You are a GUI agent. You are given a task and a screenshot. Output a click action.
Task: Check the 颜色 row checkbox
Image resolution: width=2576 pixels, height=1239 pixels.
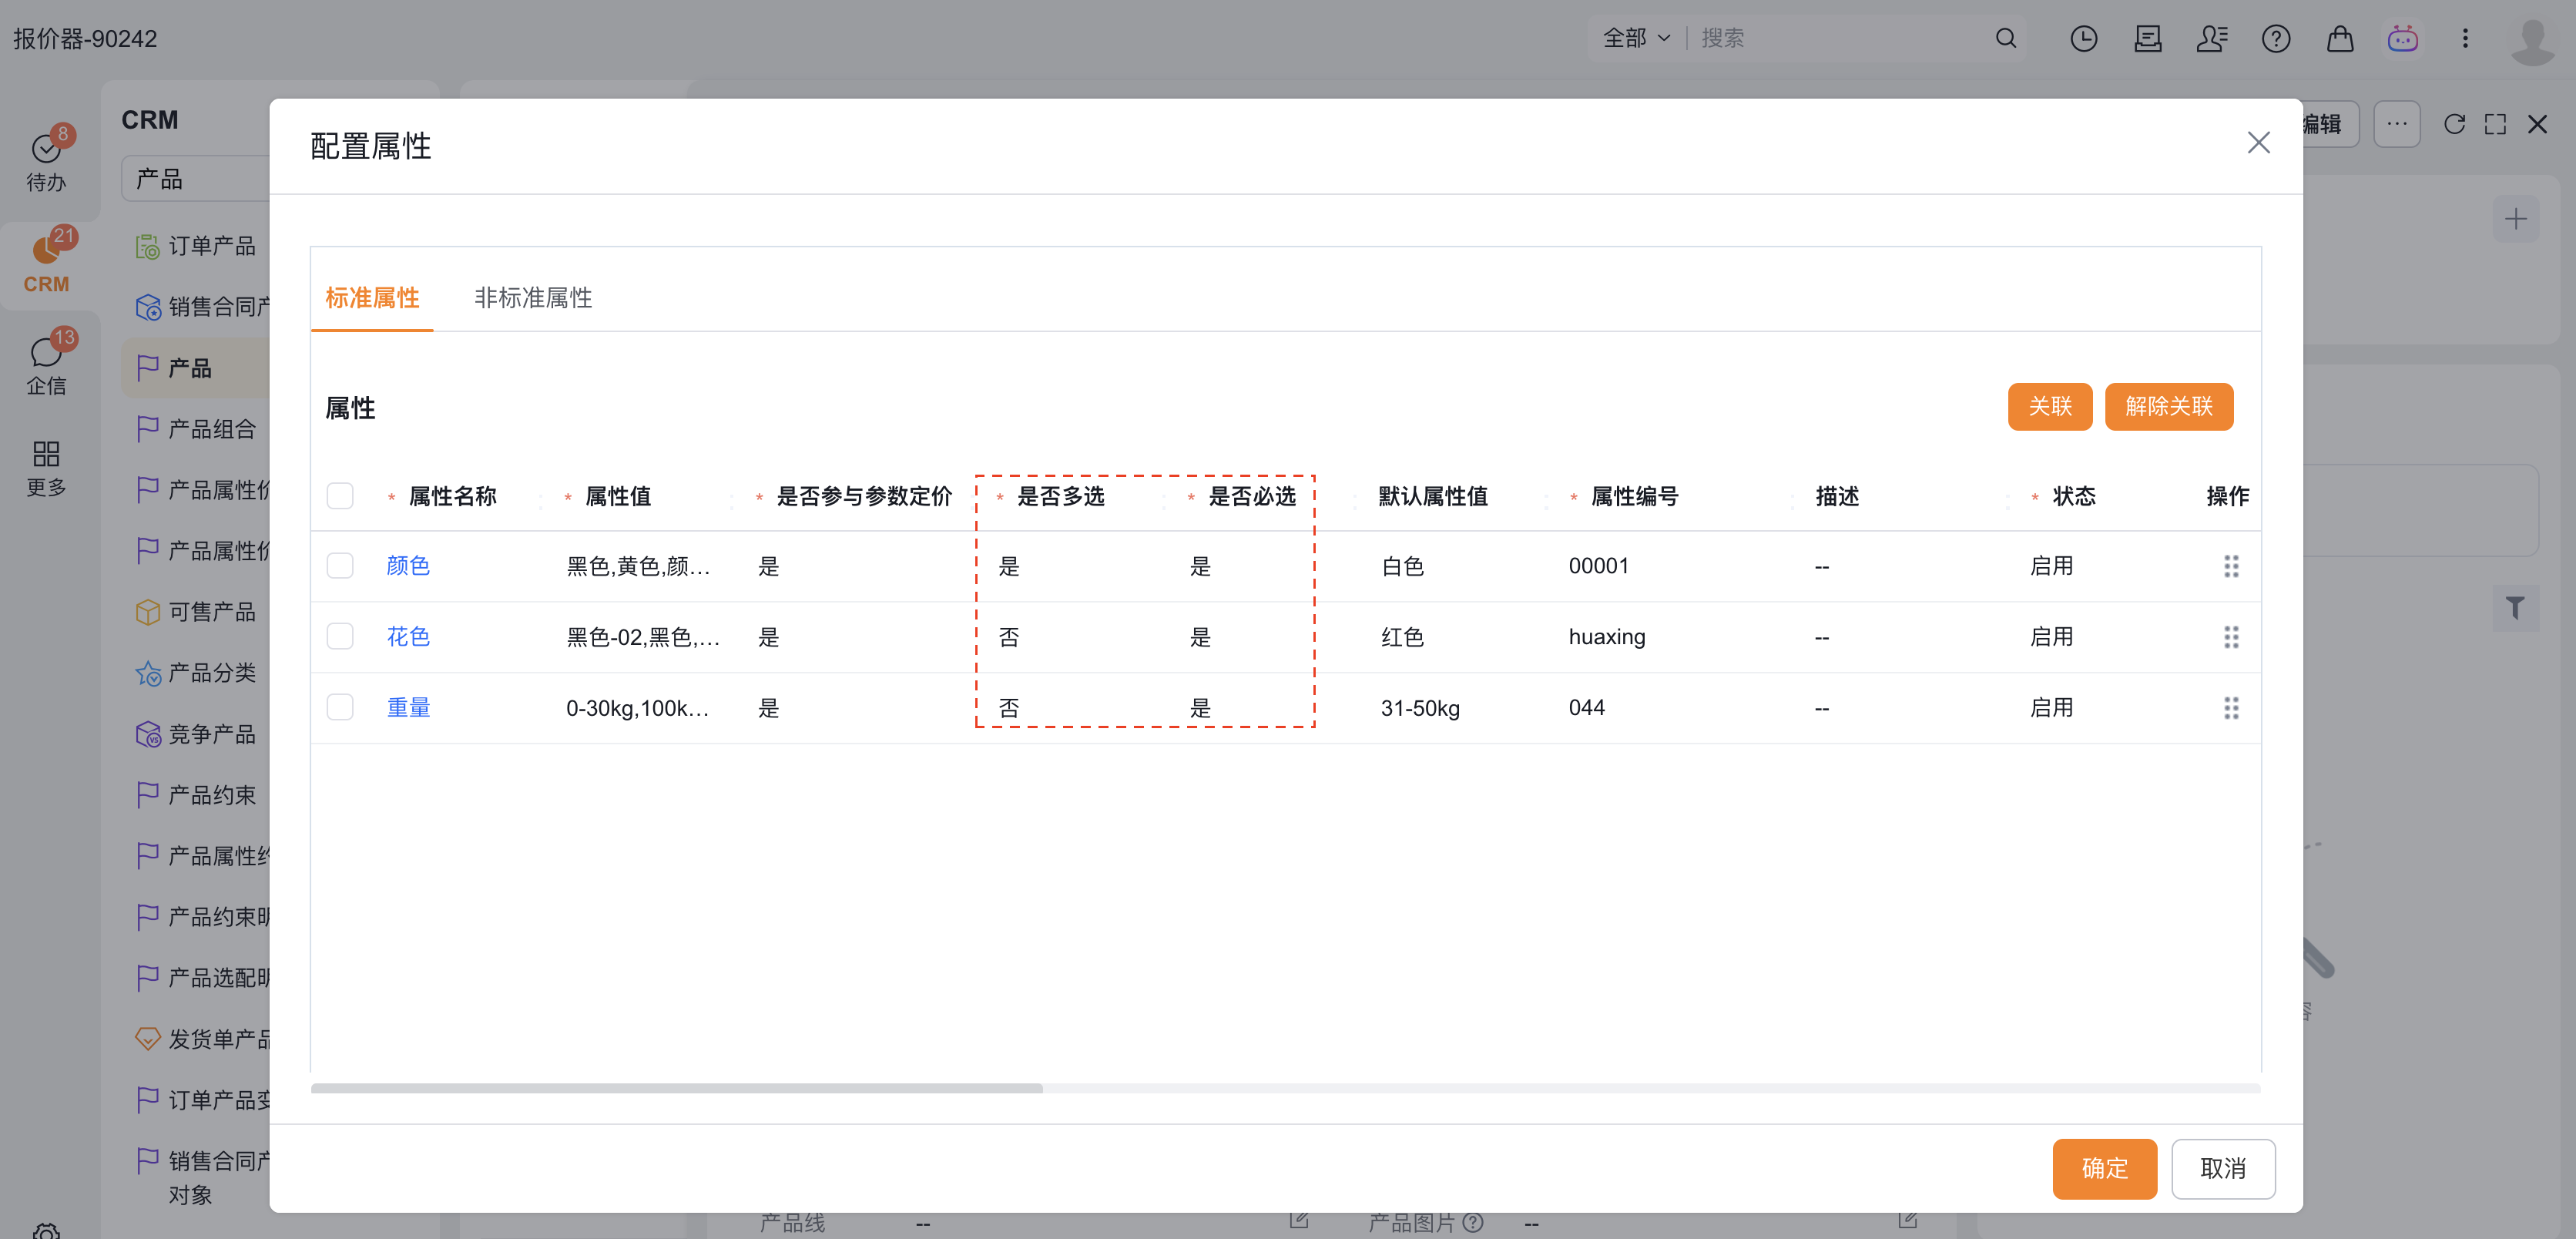340,566
